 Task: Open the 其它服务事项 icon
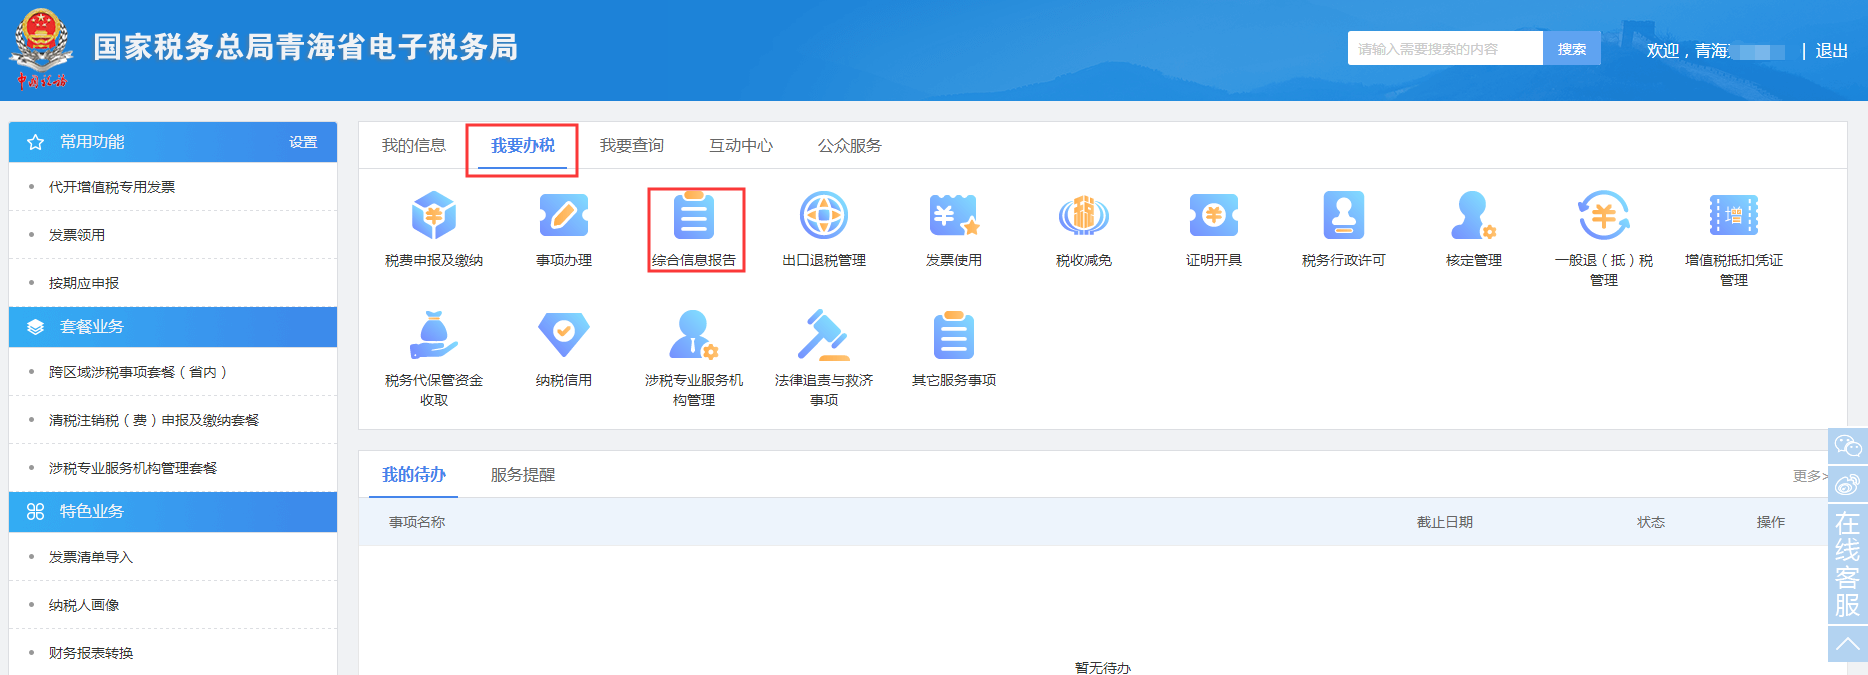coord(954,335)
